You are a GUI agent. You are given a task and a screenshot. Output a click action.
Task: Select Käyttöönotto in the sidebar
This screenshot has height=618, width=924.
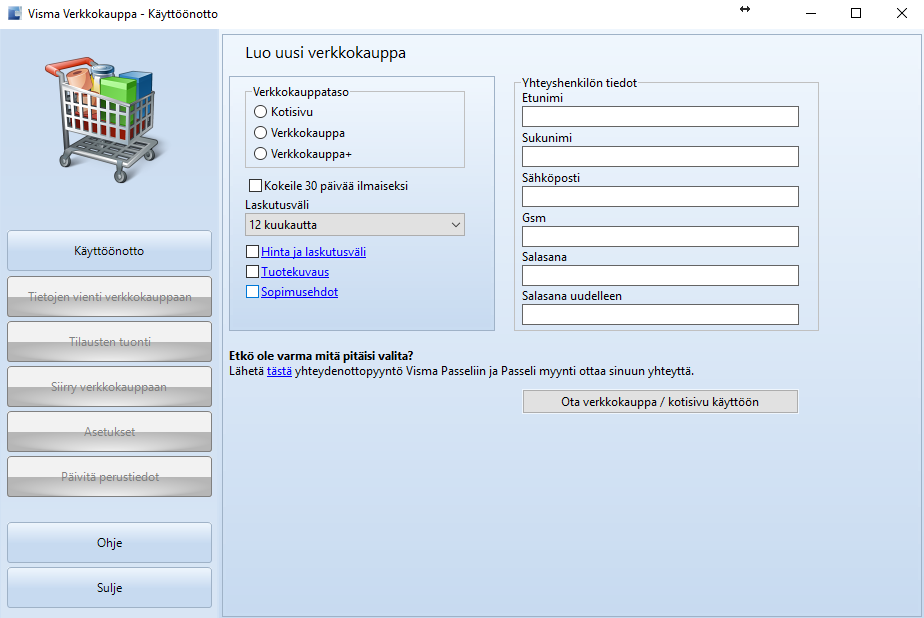tap(110, 250)
